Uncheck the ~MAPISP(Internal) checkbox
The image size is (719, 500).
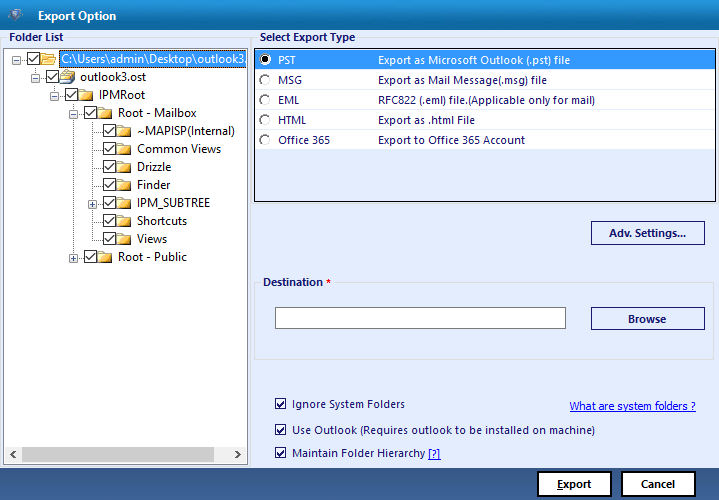109,131
